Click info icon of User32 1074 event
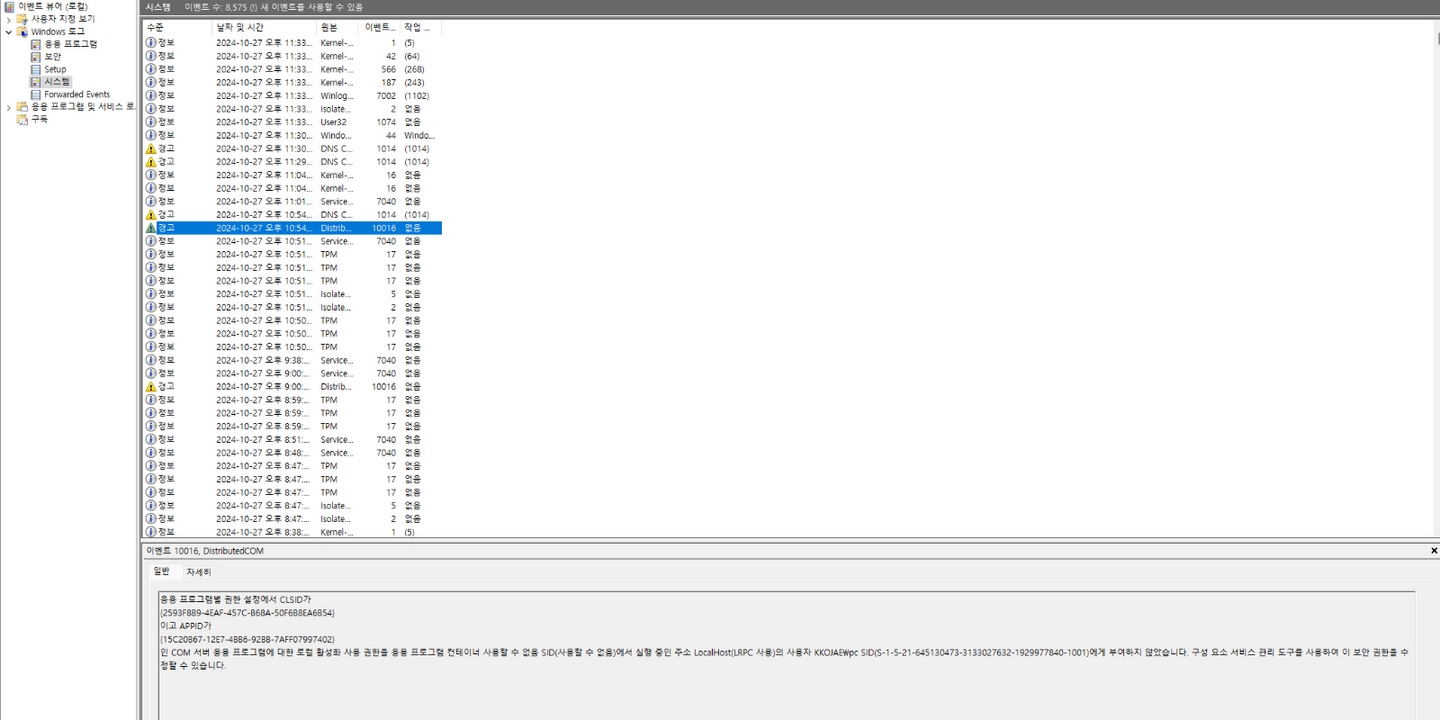1440x720 pixels. tap(151, 122)
